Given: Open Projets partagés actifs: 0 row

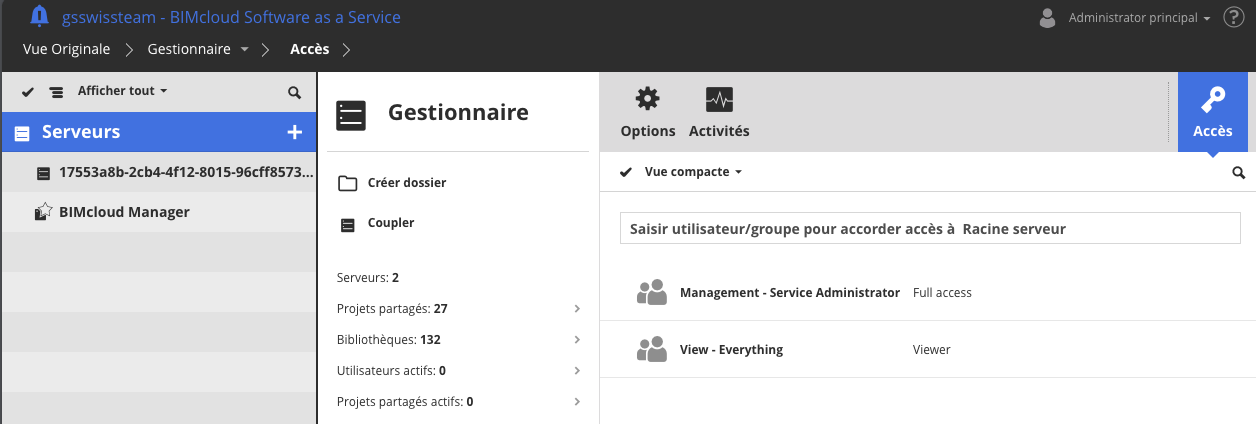Looking at the screenshot, I should pyautogui.click(x=460, y=402).
